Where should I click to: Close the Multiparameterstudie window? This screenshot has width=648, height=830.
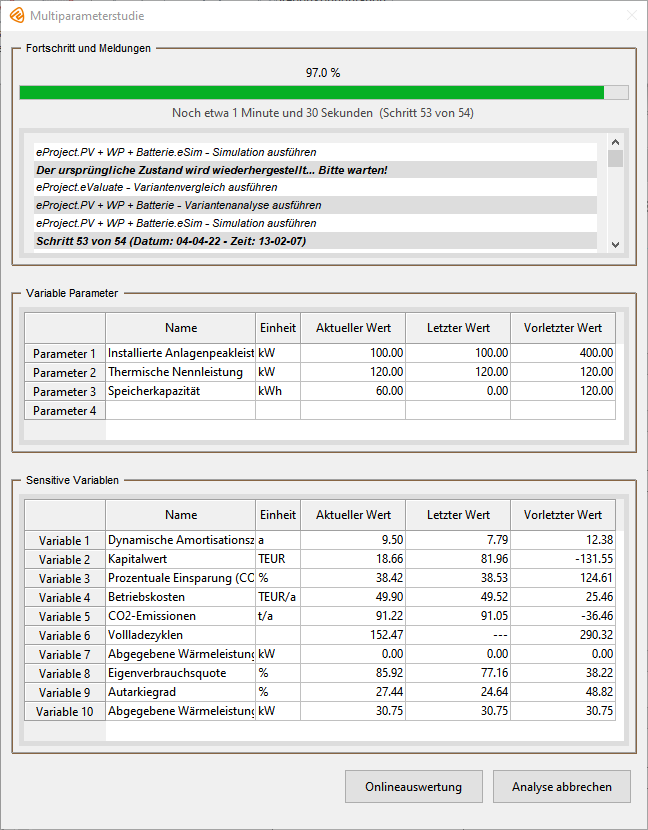(x=632, y=15)
